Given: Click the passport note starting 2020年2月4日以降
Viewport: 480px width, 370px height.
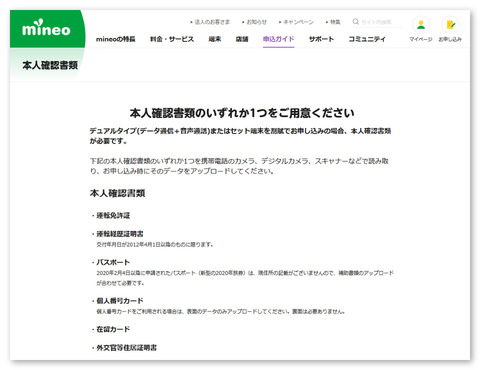Looking at the screenshot, I should click(x=245, y=278).
